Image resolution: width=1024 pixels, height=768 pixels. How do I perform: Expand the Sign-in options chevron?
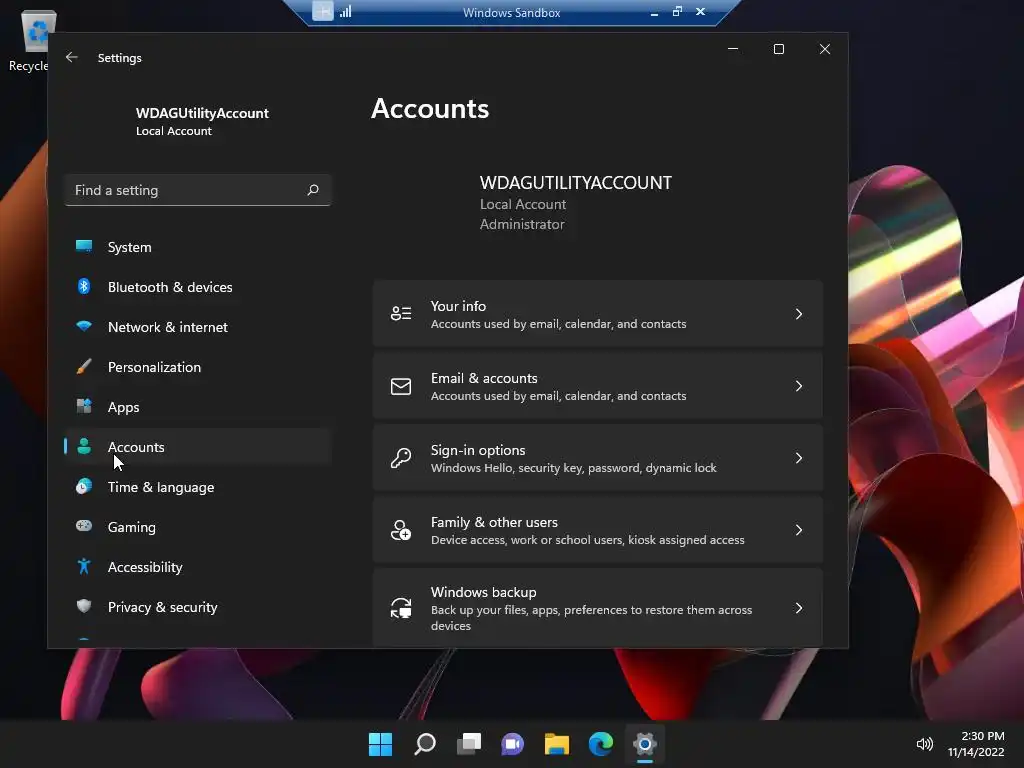[x=799, y=458]
